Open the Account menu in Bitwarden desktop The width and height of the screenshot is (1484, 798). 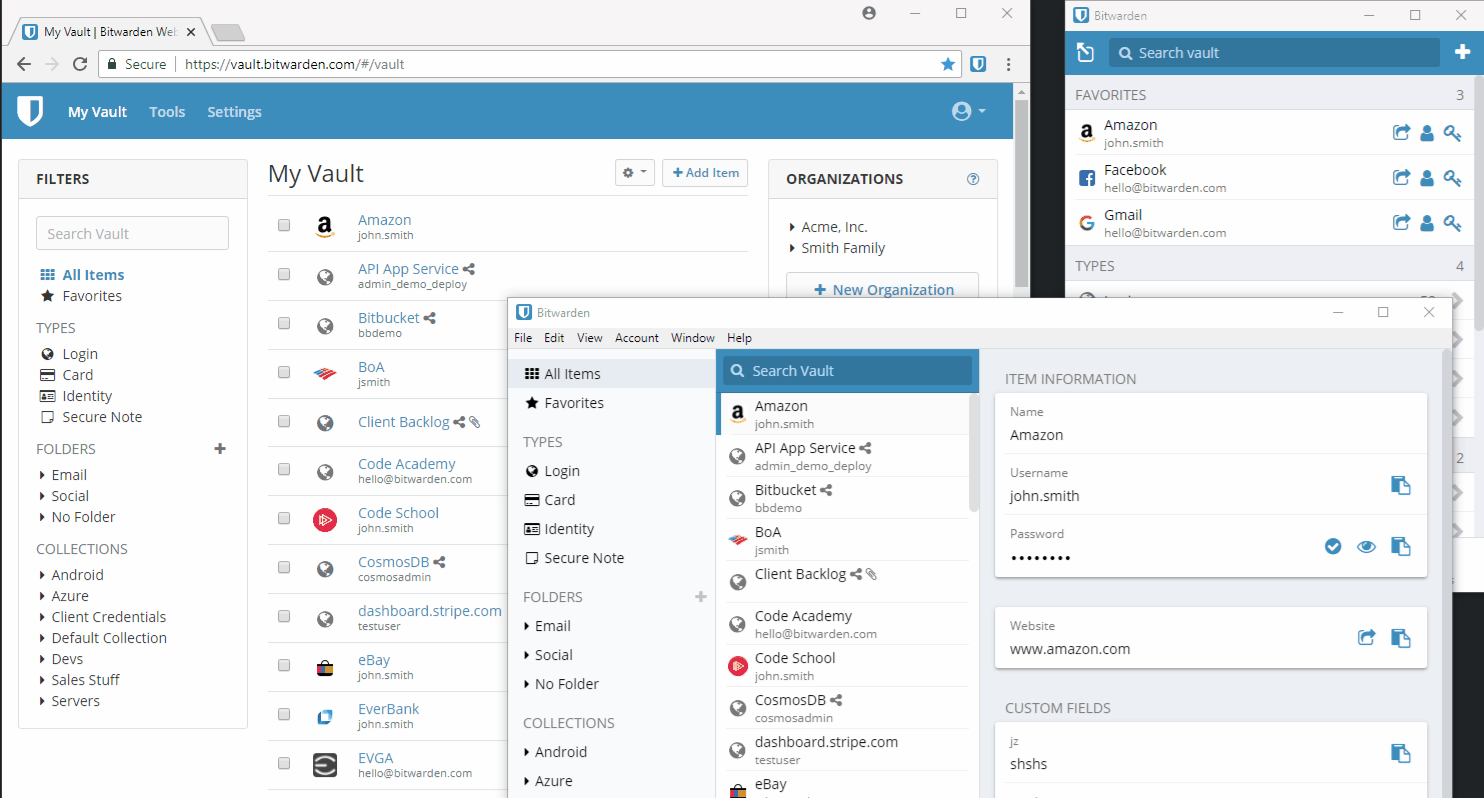click(637, 338)
